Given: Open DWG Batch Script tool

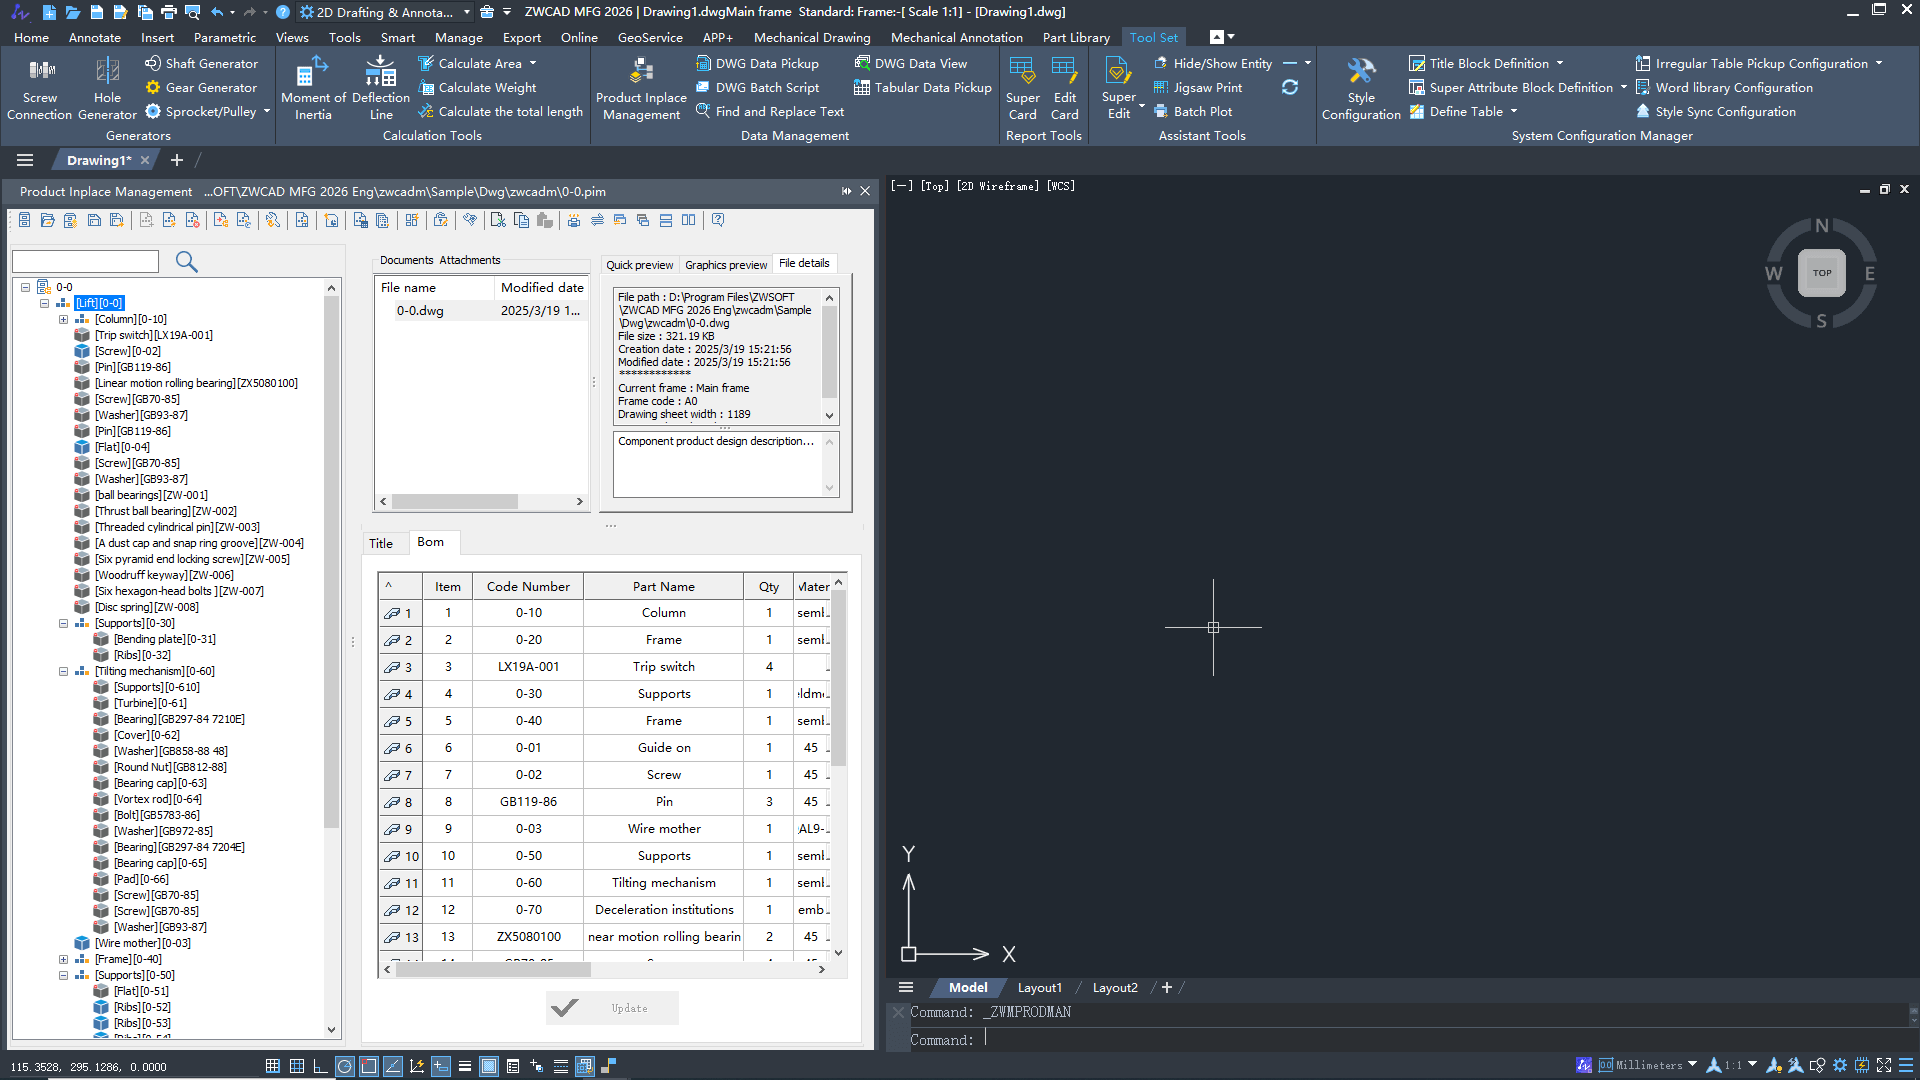Looking at the screenshot, I should (x=766, y=87).
